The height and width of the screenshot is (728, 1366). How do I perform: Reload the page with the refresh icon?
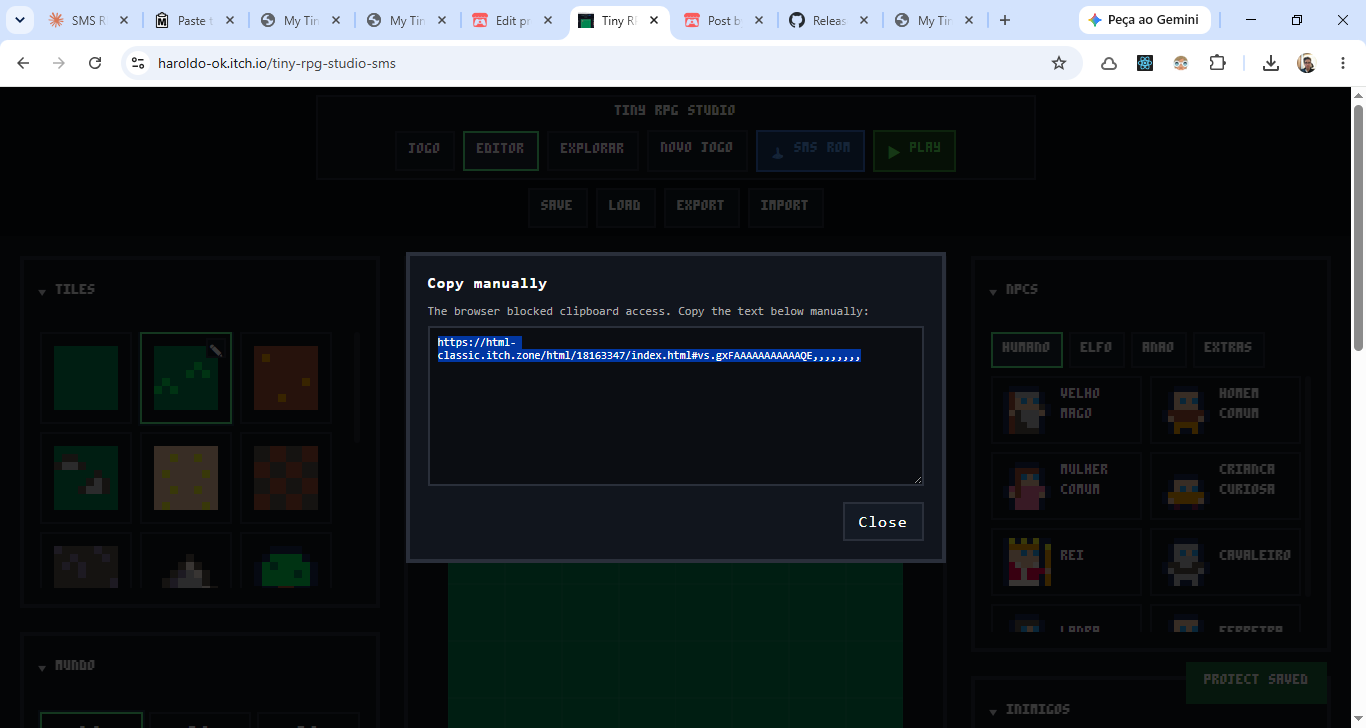pyautogui.click(x=95, y=63)
